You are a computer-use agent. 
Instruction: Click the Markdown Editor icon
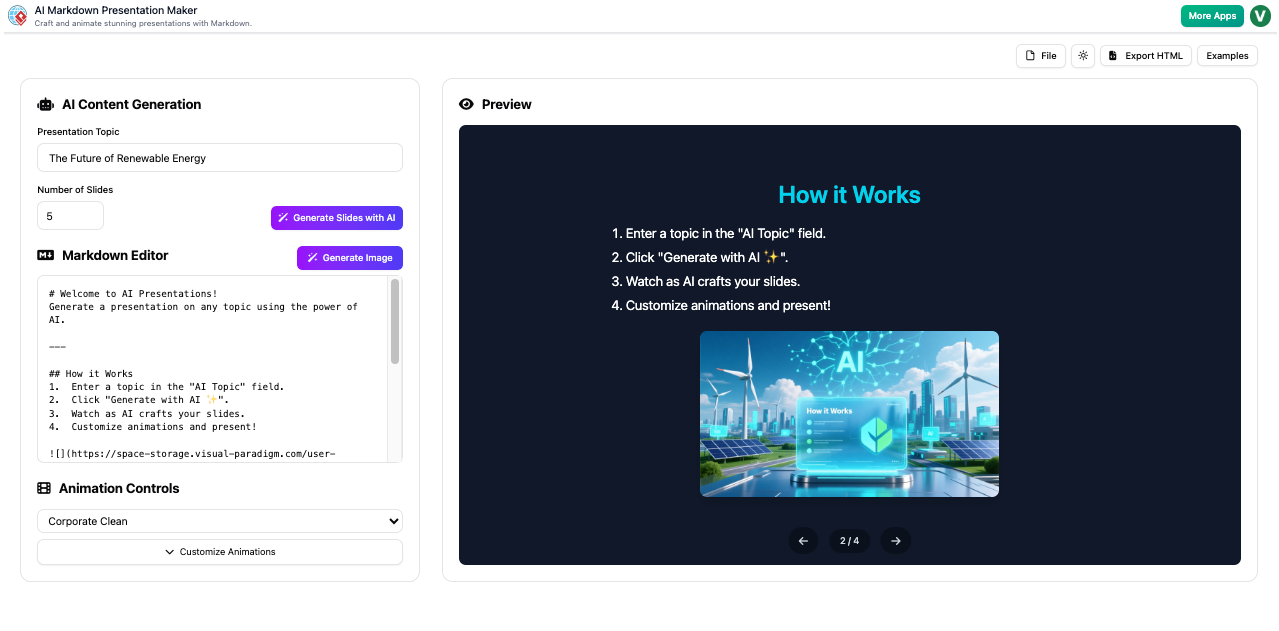pos(44,255)
